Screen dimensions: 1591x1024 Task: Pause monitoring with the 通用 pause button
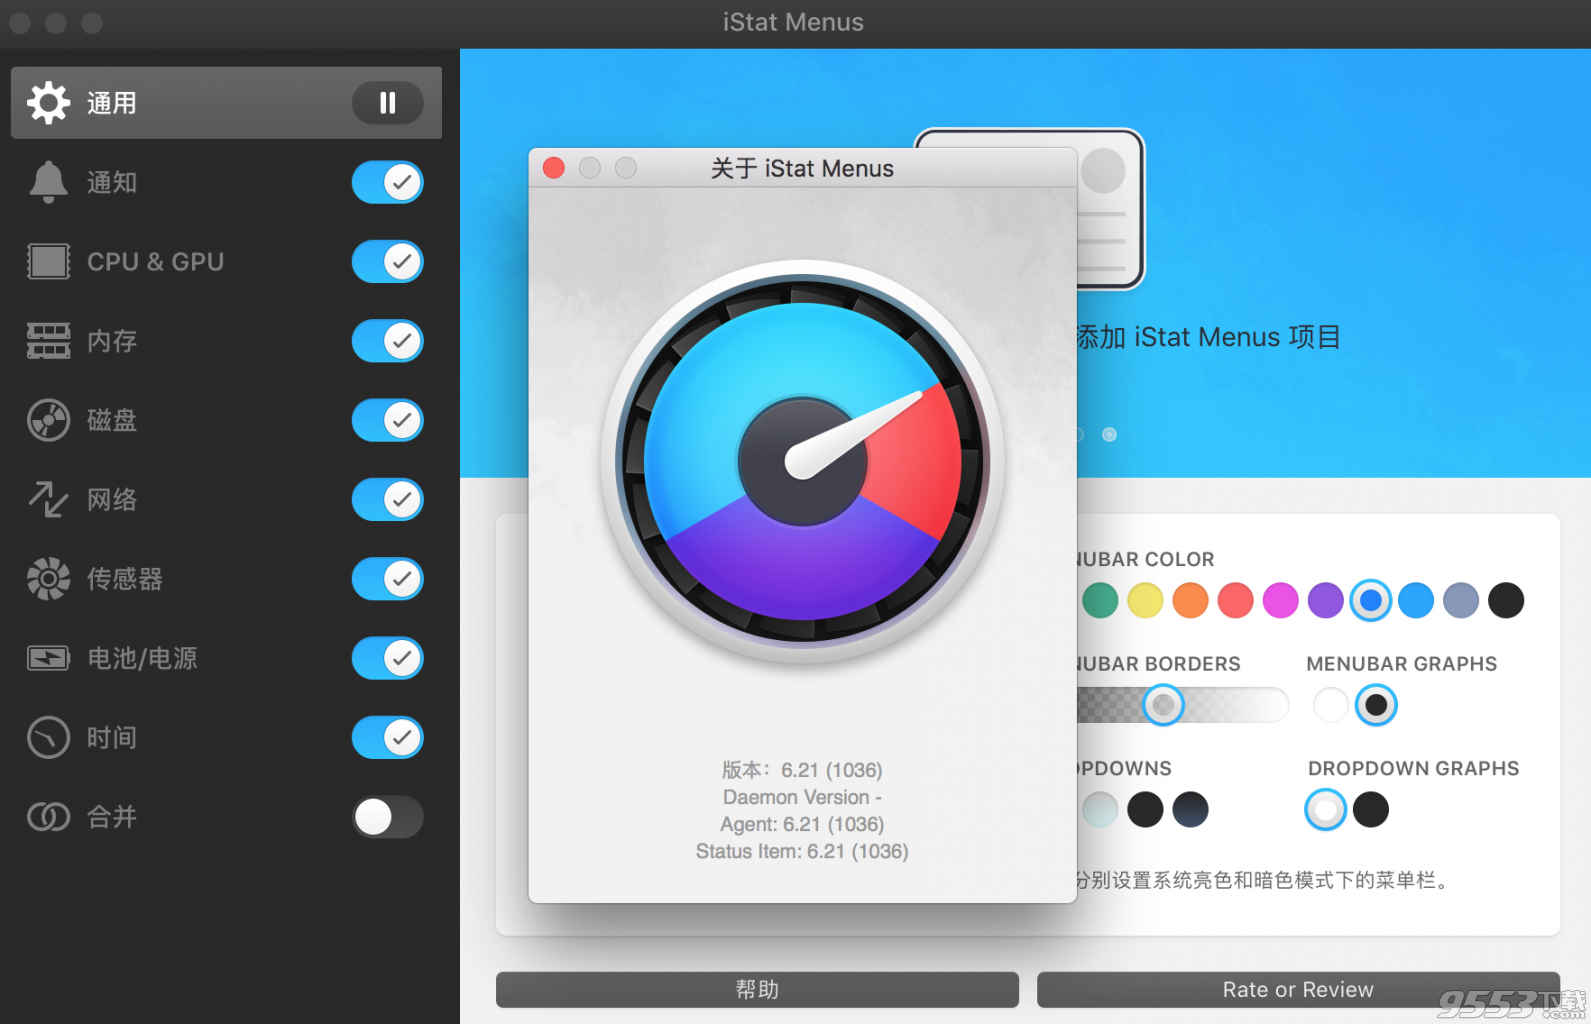tap(388, 103)
